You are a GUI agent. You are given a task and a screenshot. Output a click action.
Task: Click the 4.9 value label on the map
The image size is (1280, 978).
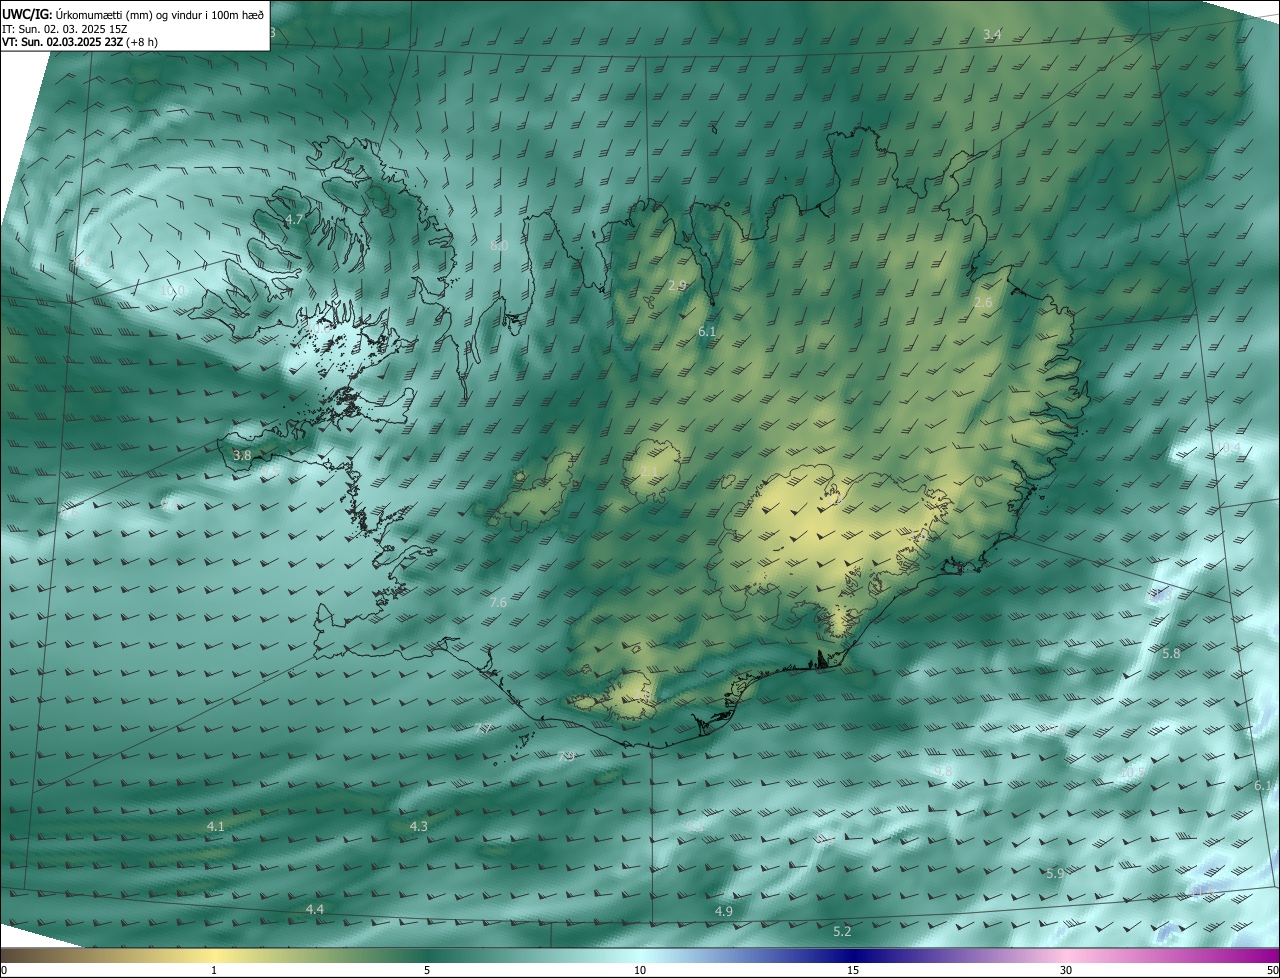pyautogui.click(x=724, y=911)
